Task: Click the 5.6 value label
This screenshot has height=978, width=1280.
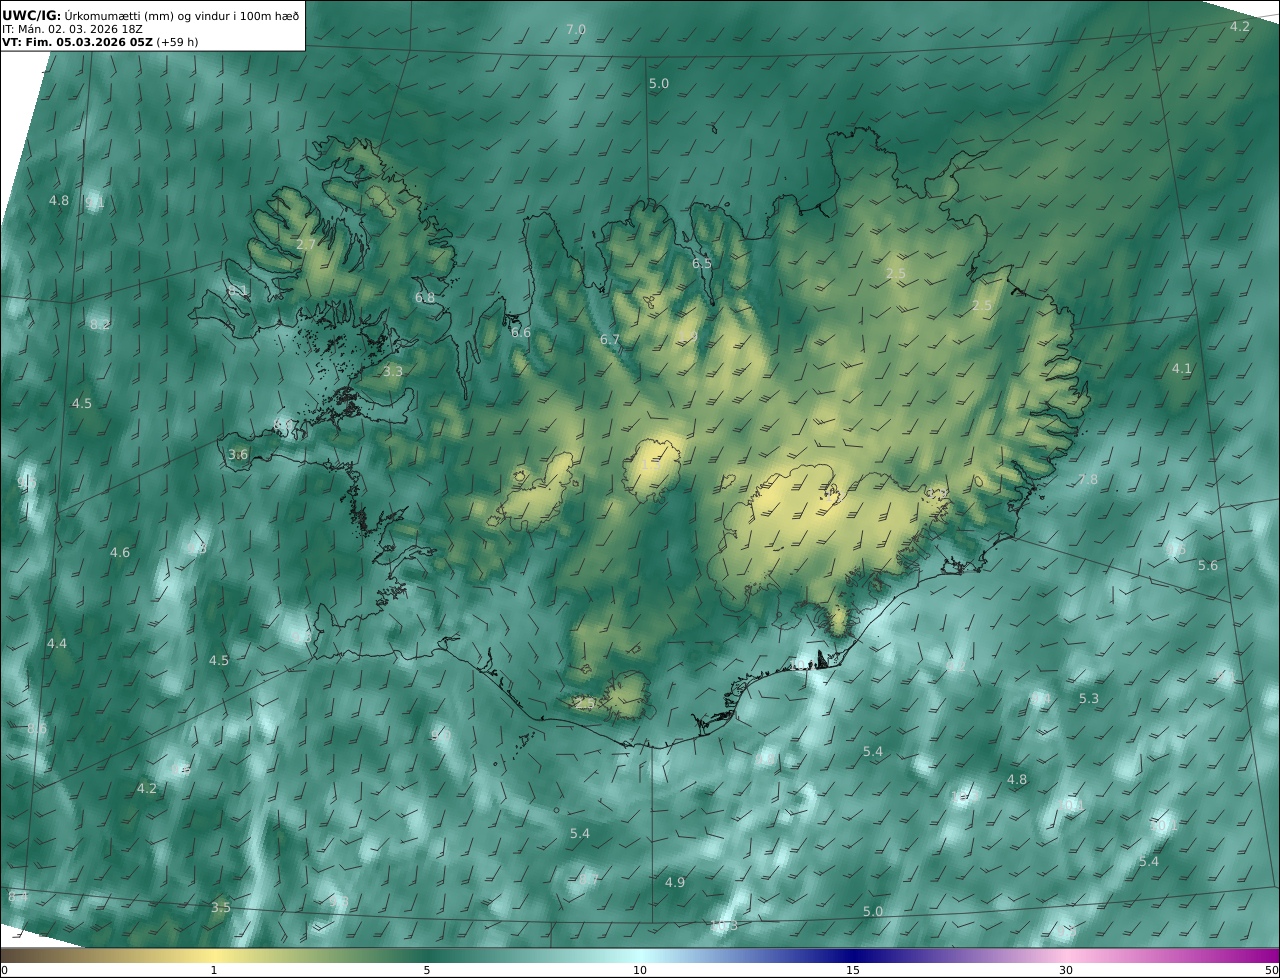Action: (x=1208, y=566)
